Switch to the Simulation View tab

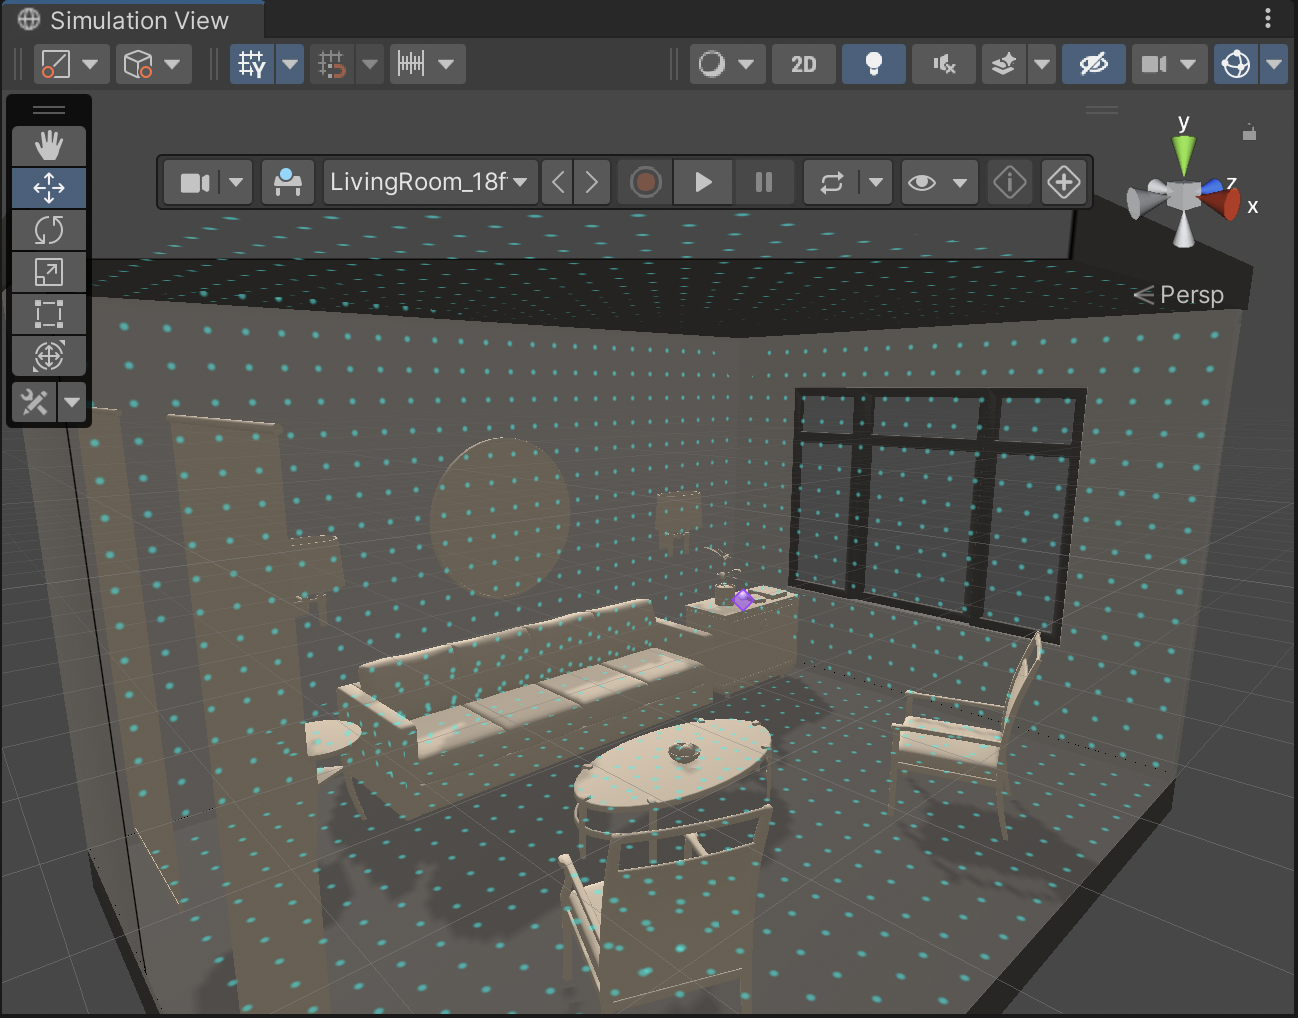point(130,20)
